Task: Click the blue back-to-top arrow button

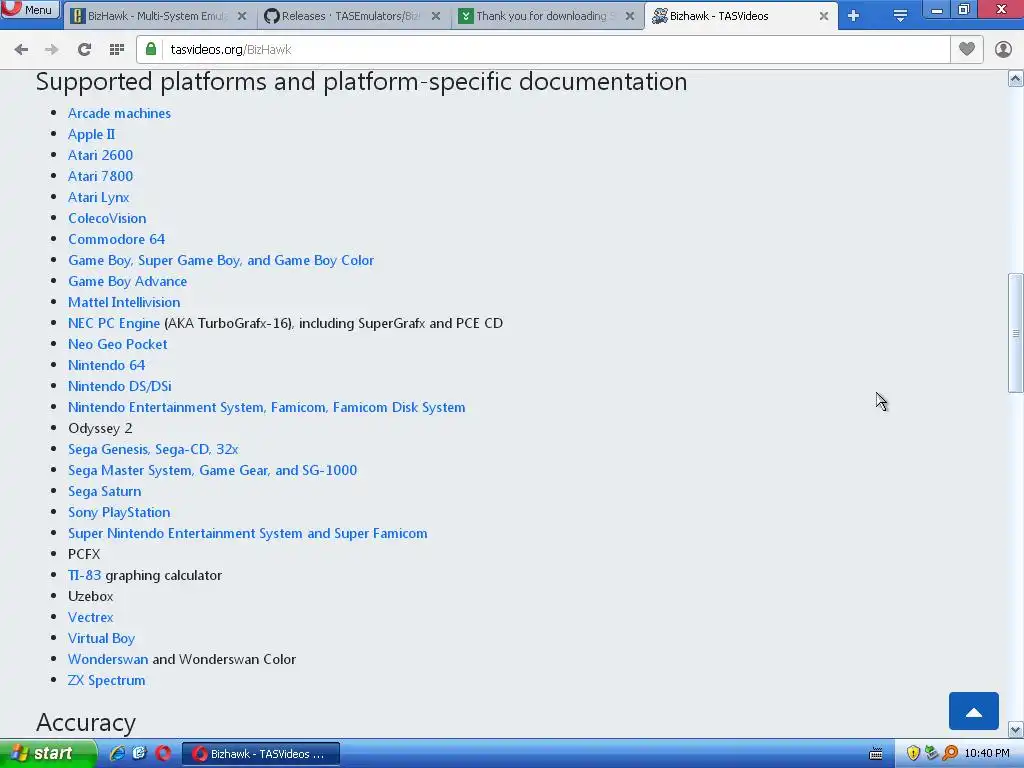Action: coord(974,711)
